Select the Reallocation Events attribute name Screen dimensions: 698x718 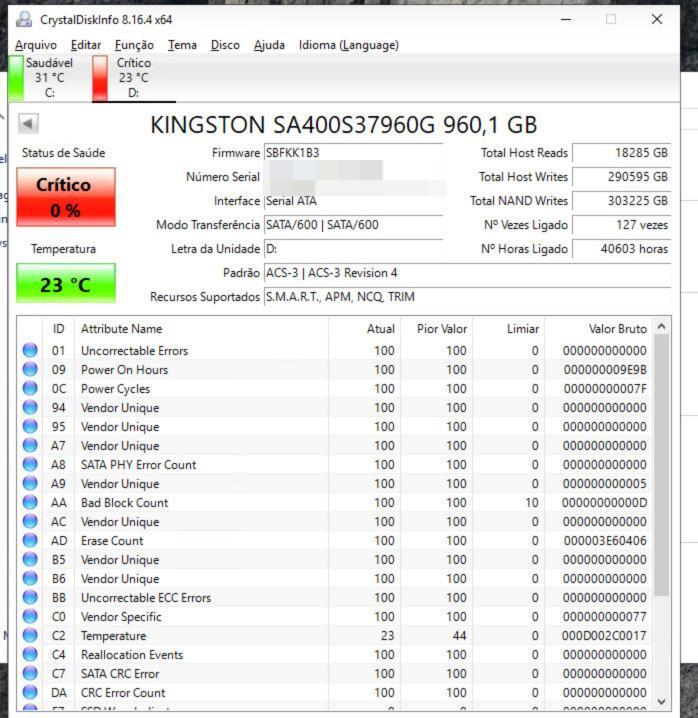pyautogui.click(x=132, y=655)
